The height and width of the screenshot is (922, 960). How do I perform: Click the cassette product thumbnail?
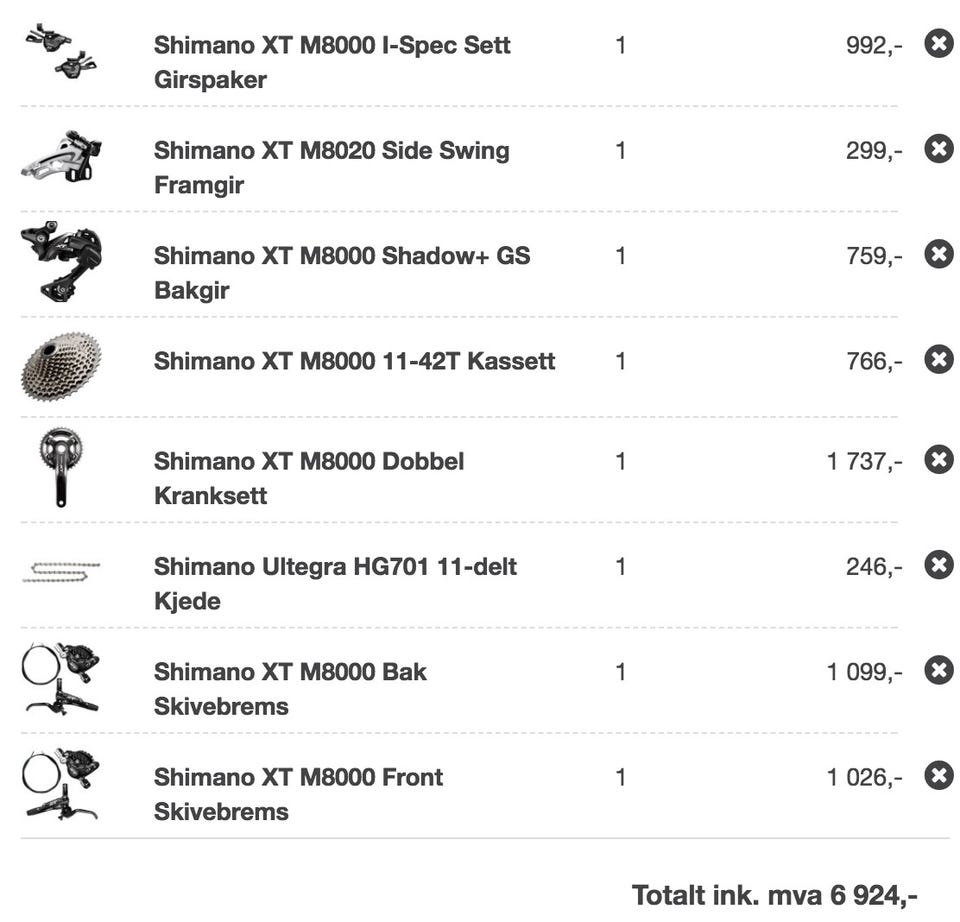pyautogui.click(x=61, y=367)
